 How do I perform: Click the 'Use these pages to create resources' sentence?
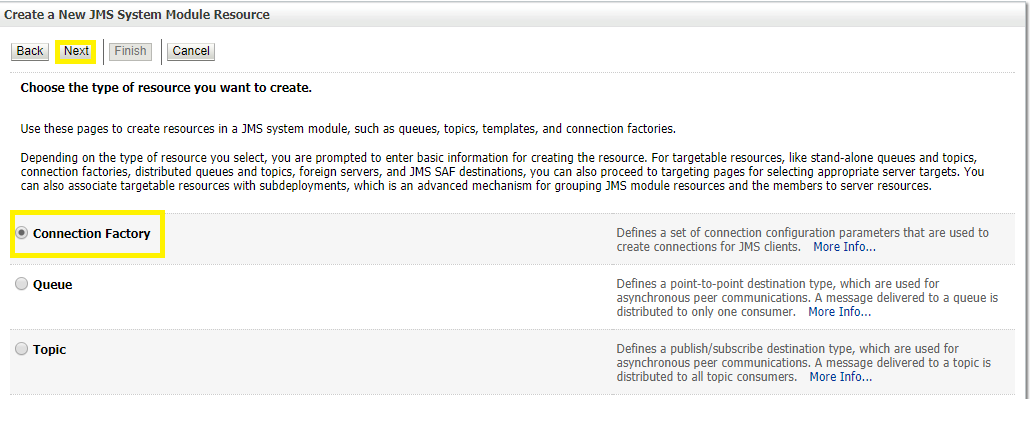tap(348, 129)
